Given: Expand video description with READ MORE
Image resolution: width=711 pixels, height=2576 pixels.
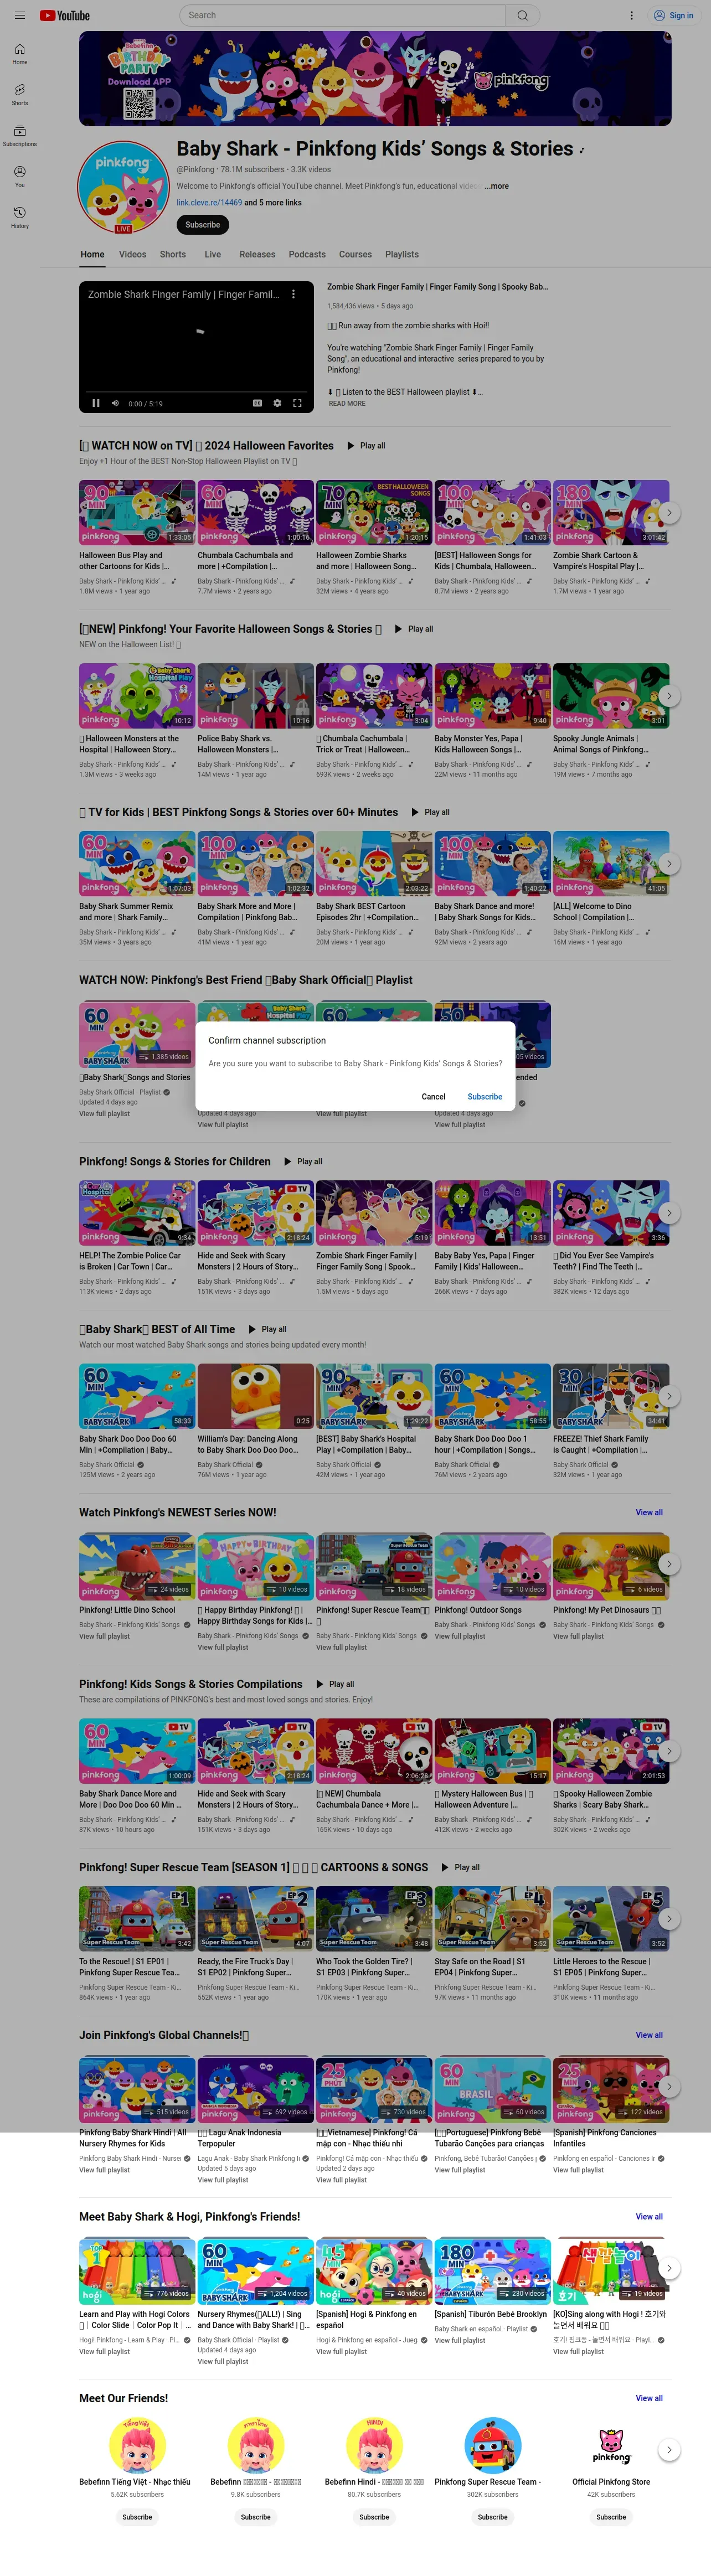Looking at the screenshot, I should coord(347,404).
